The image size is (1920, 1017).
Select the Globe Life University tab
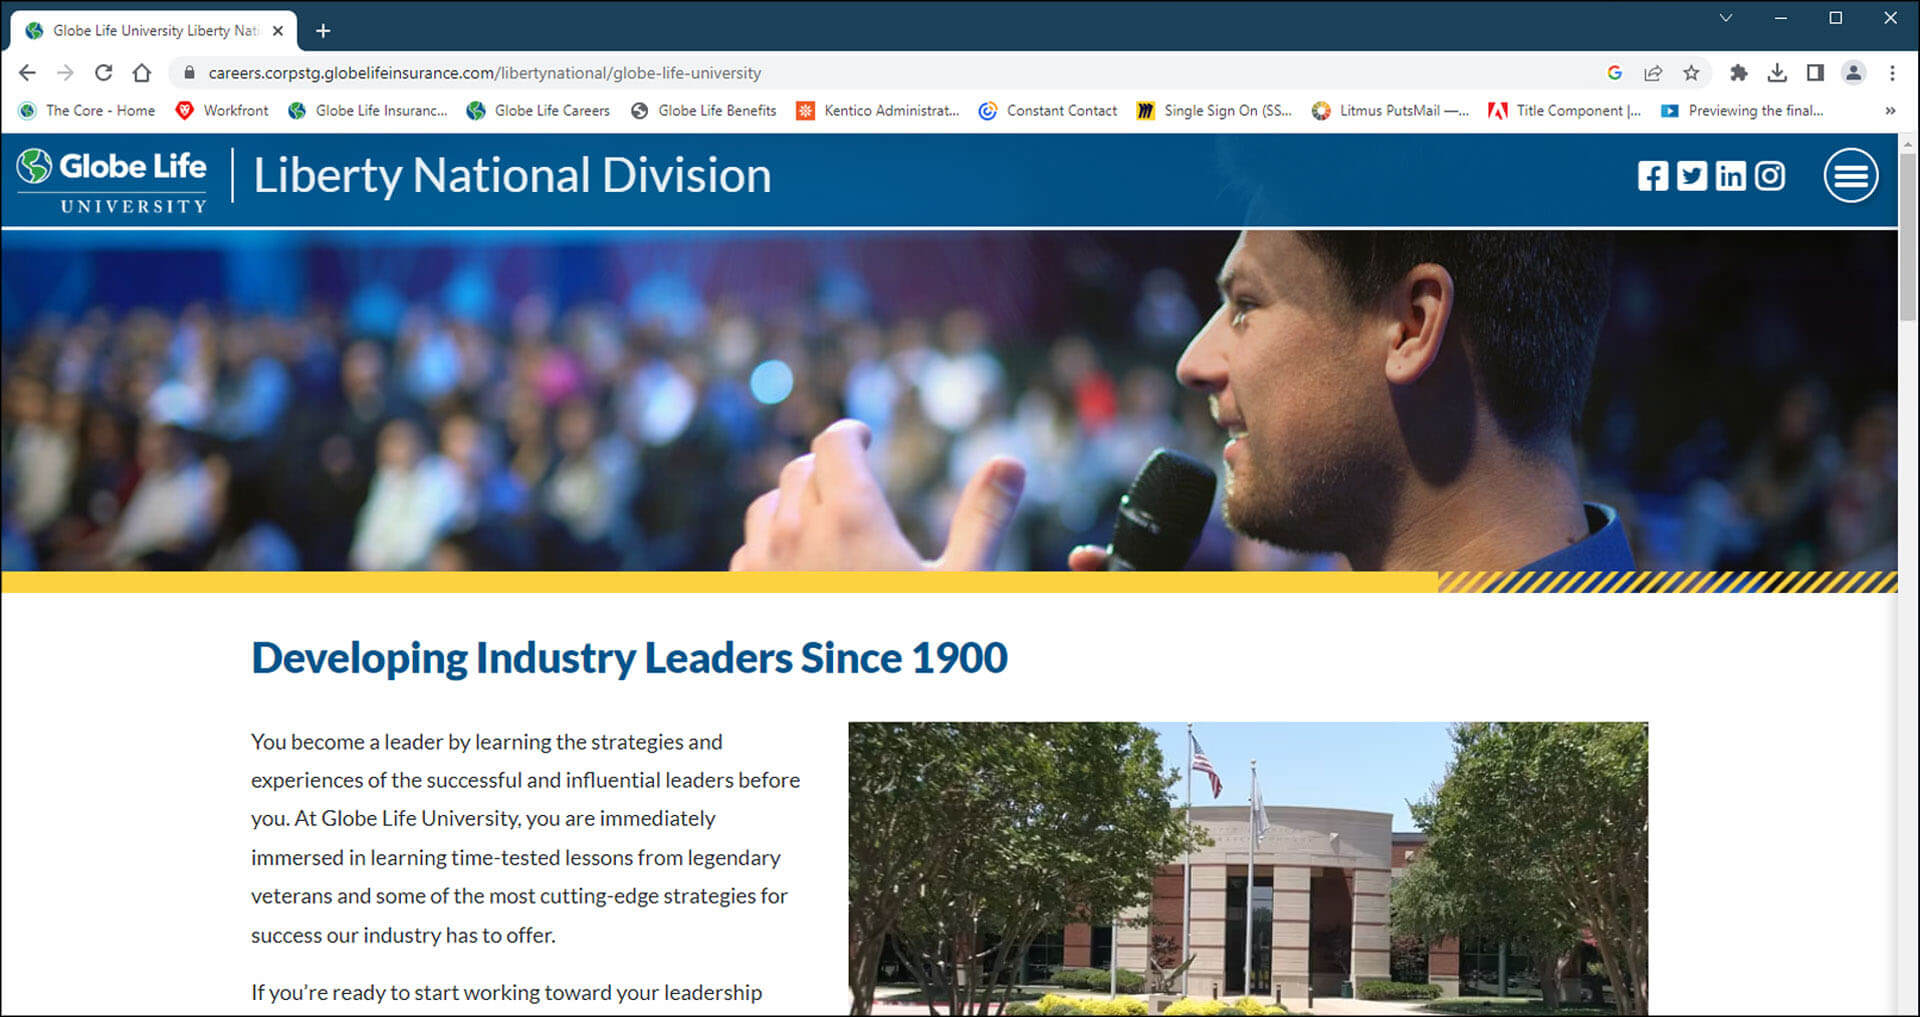point(155,31)
